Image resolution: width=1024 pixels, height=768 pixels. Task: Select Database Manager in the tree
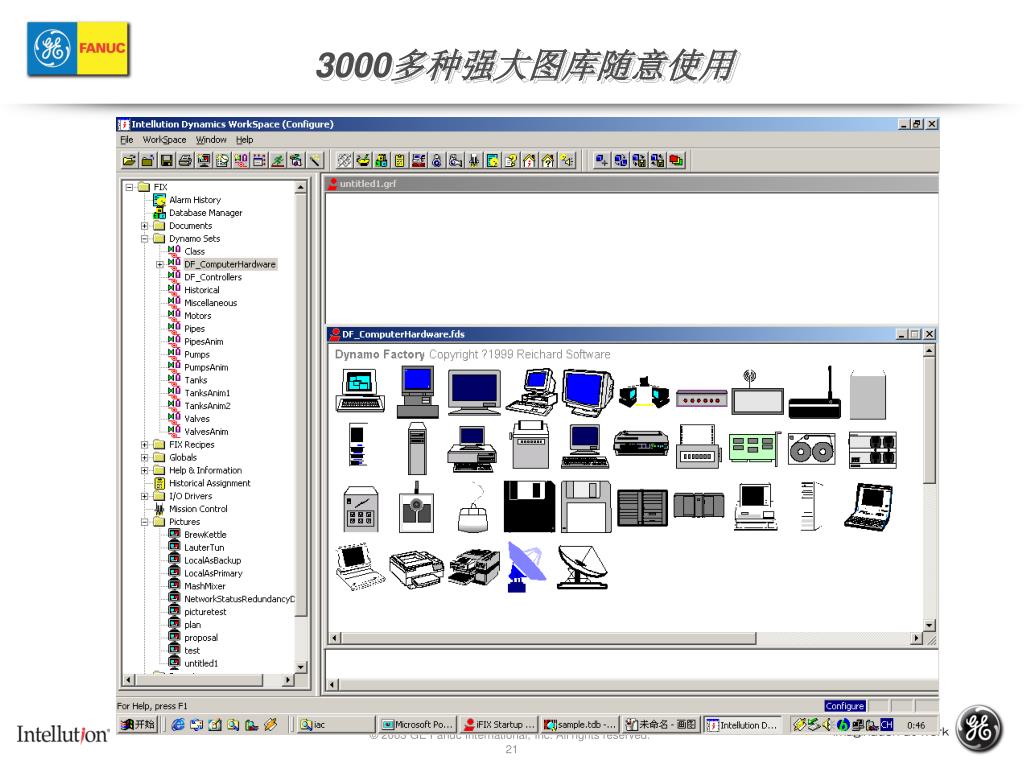point(206,213)
